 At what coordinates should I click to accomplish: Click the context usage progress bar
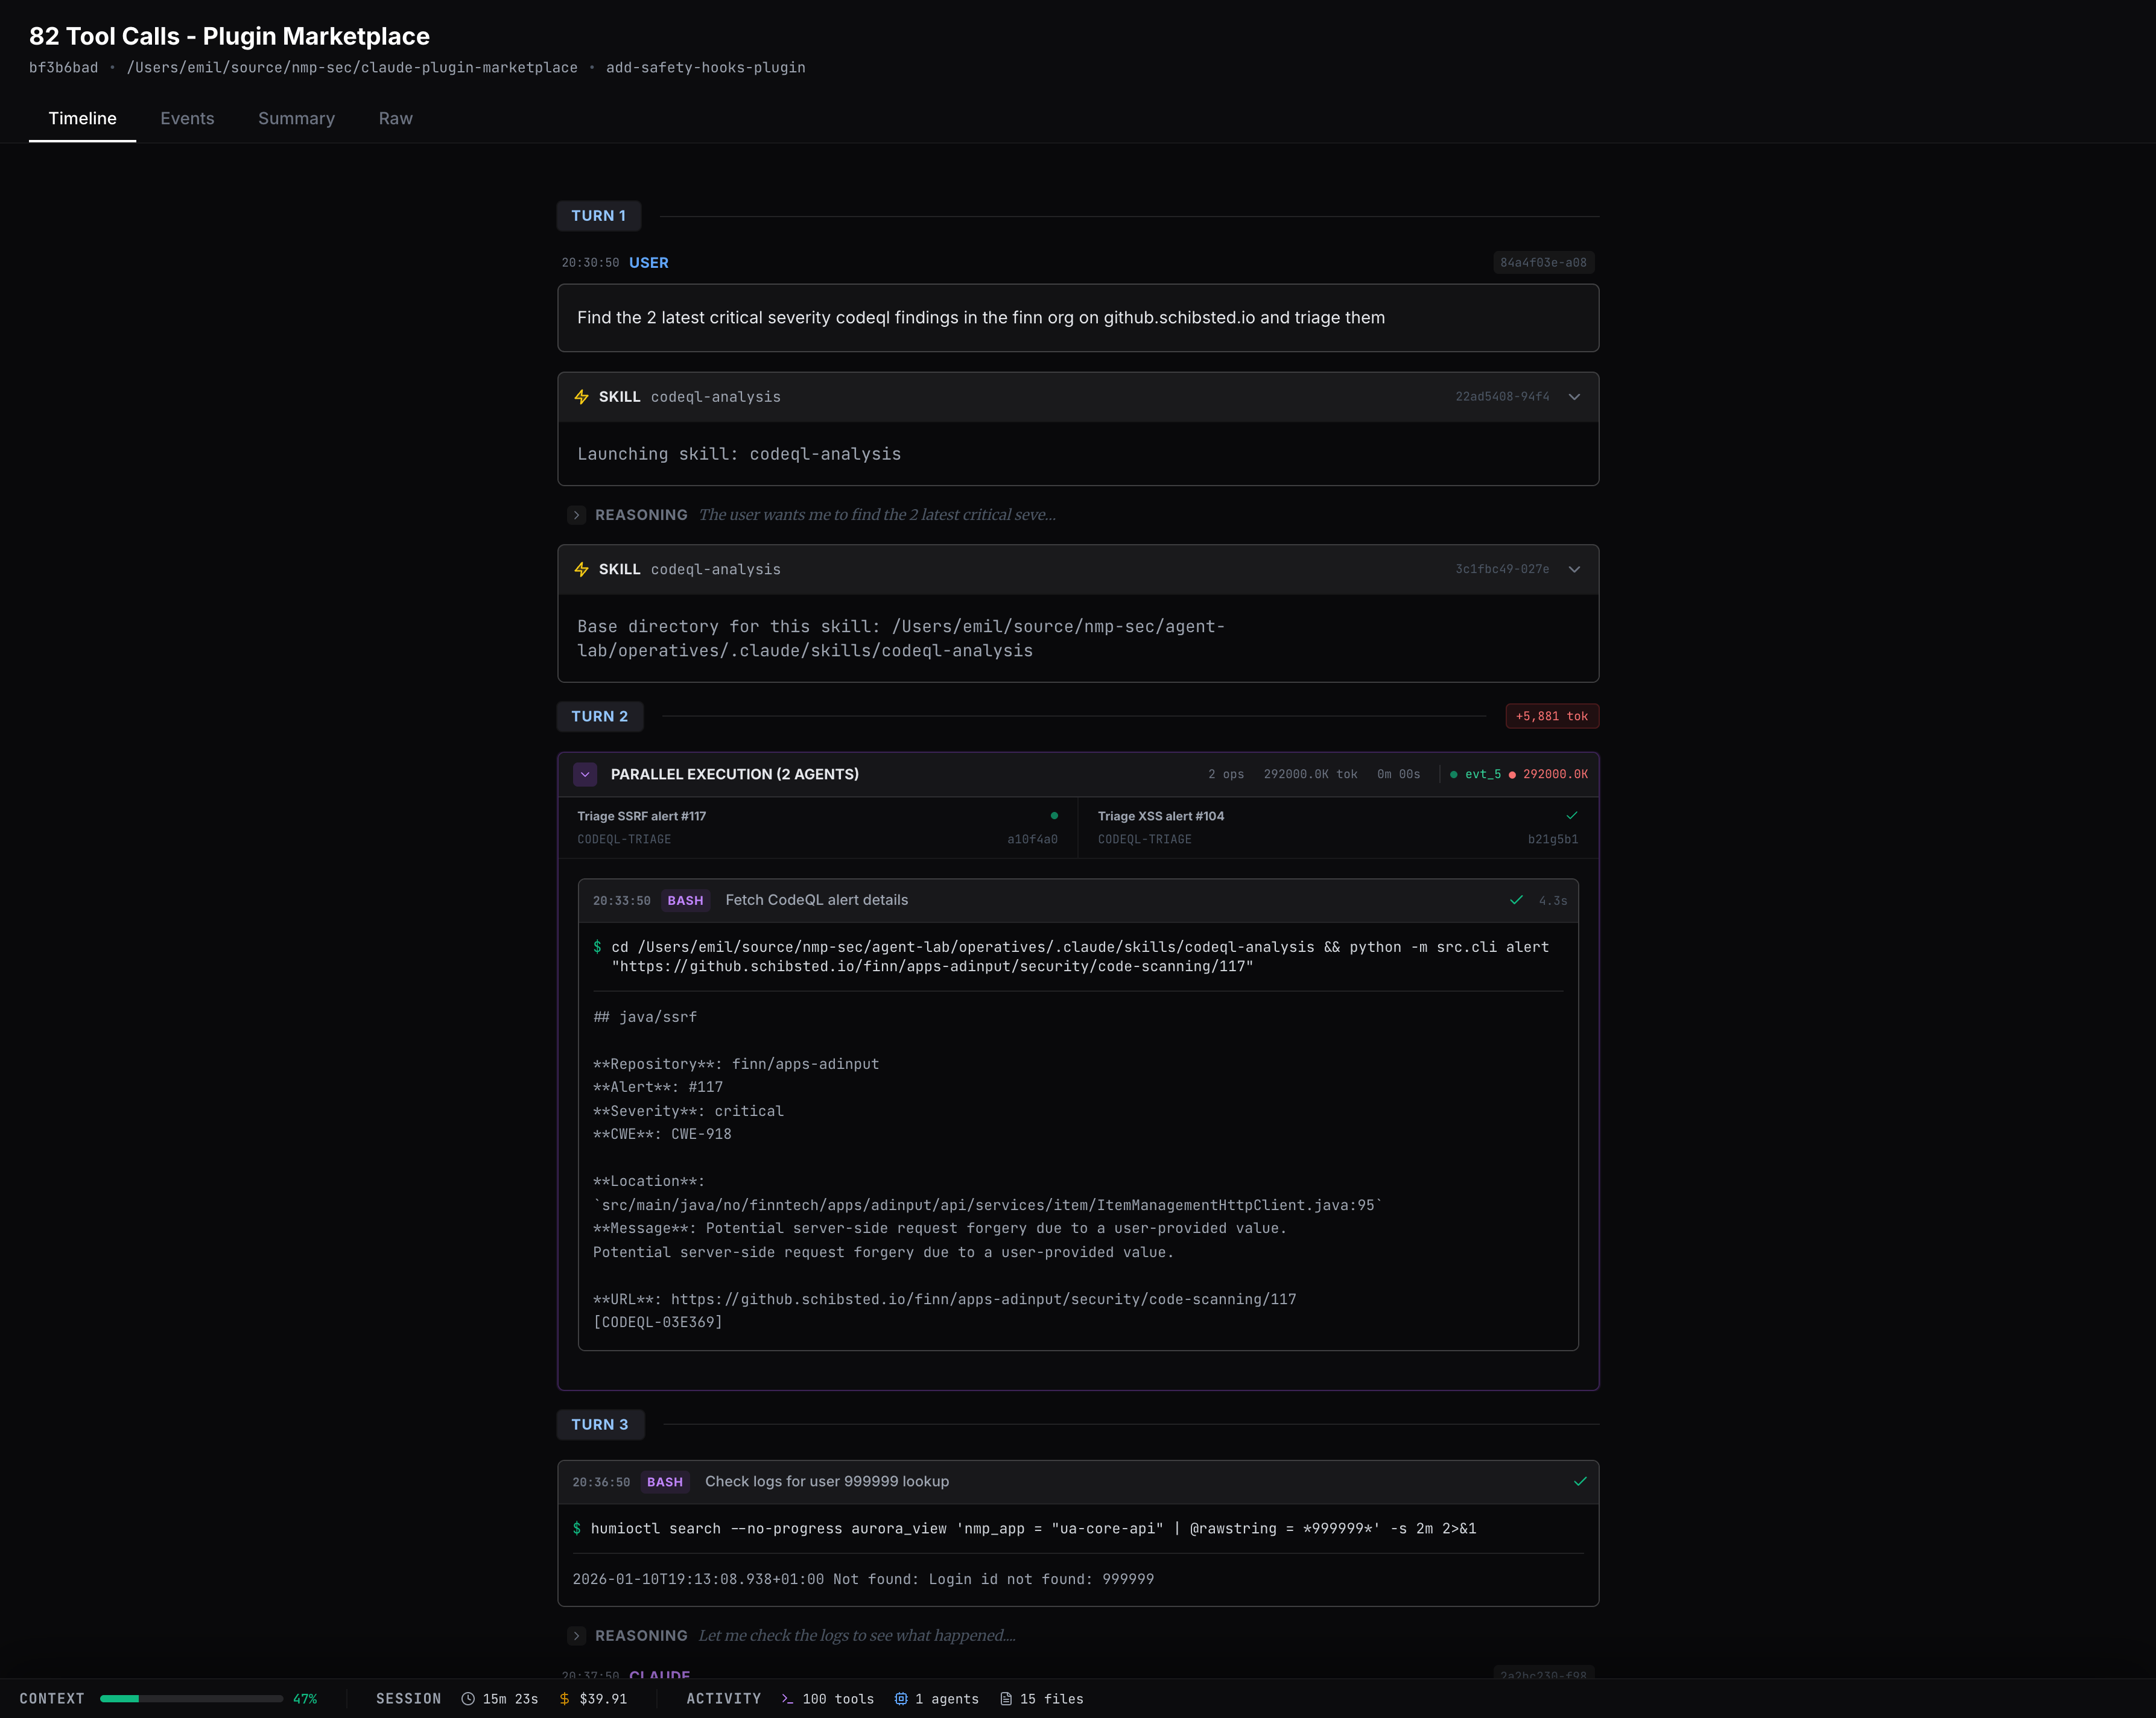click(x=191, y=1698)
